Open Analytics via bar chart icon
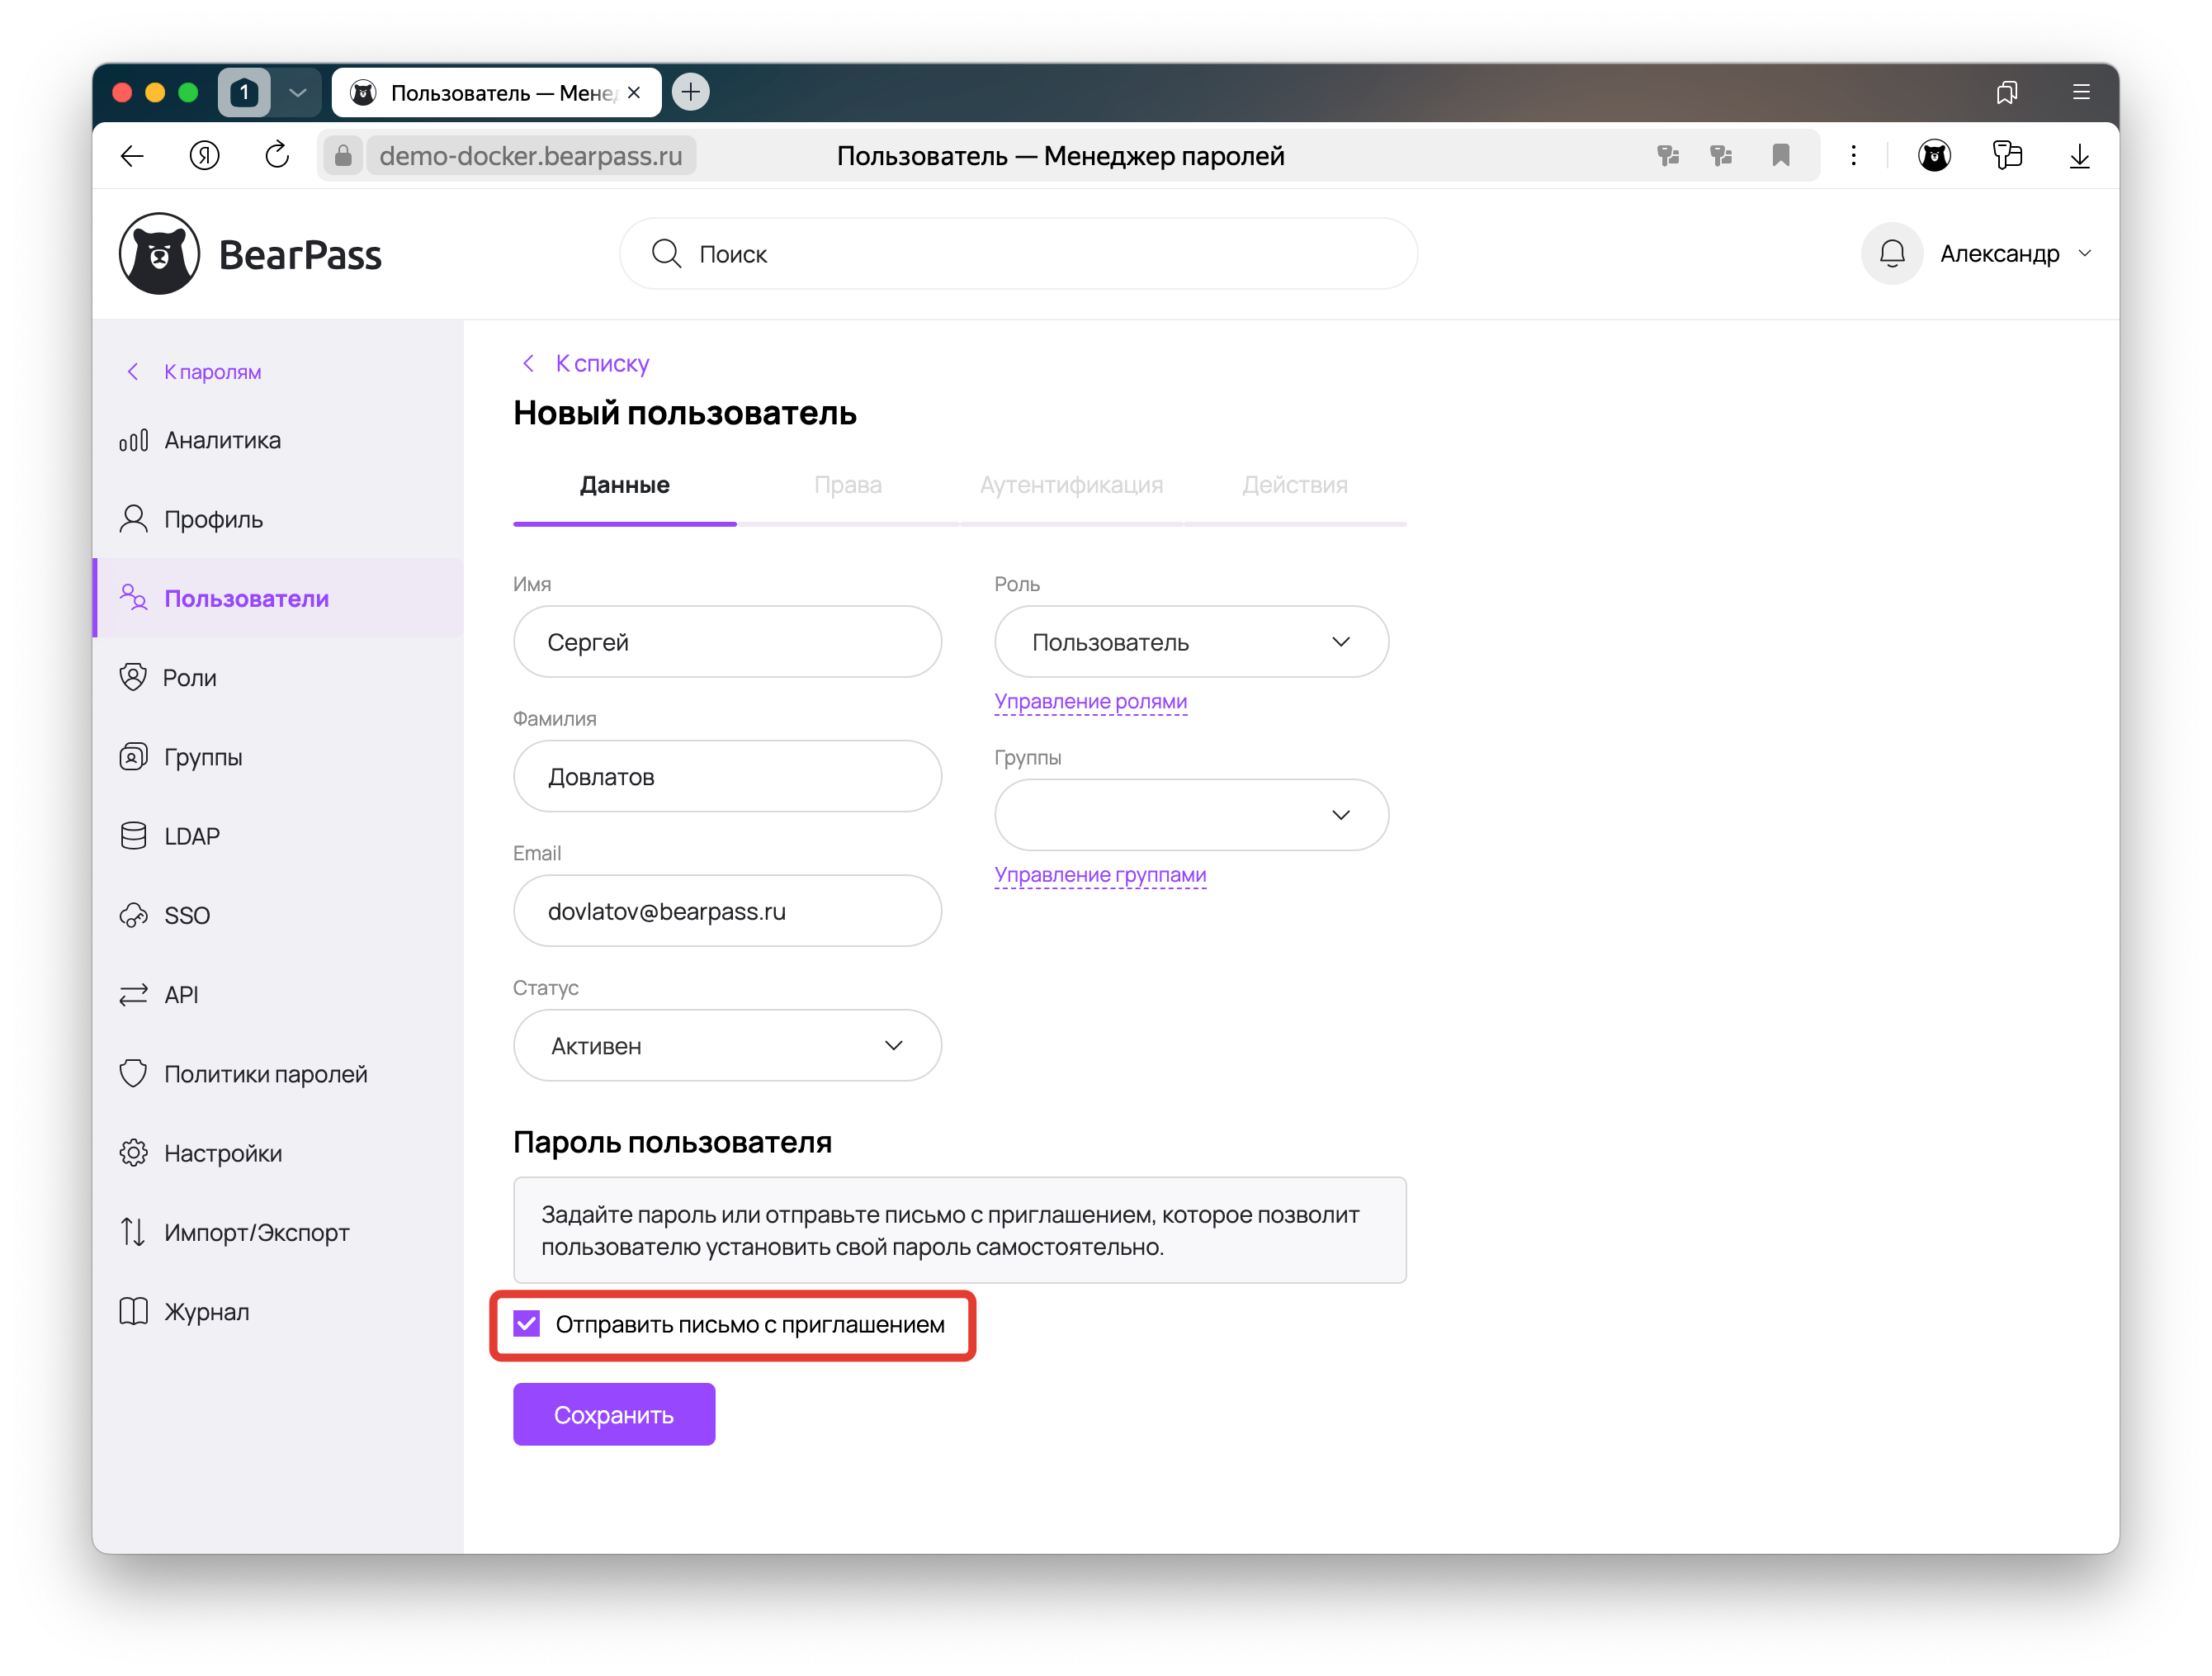2212x1676 pixels. pyautogui.click(x=133, y=441)
